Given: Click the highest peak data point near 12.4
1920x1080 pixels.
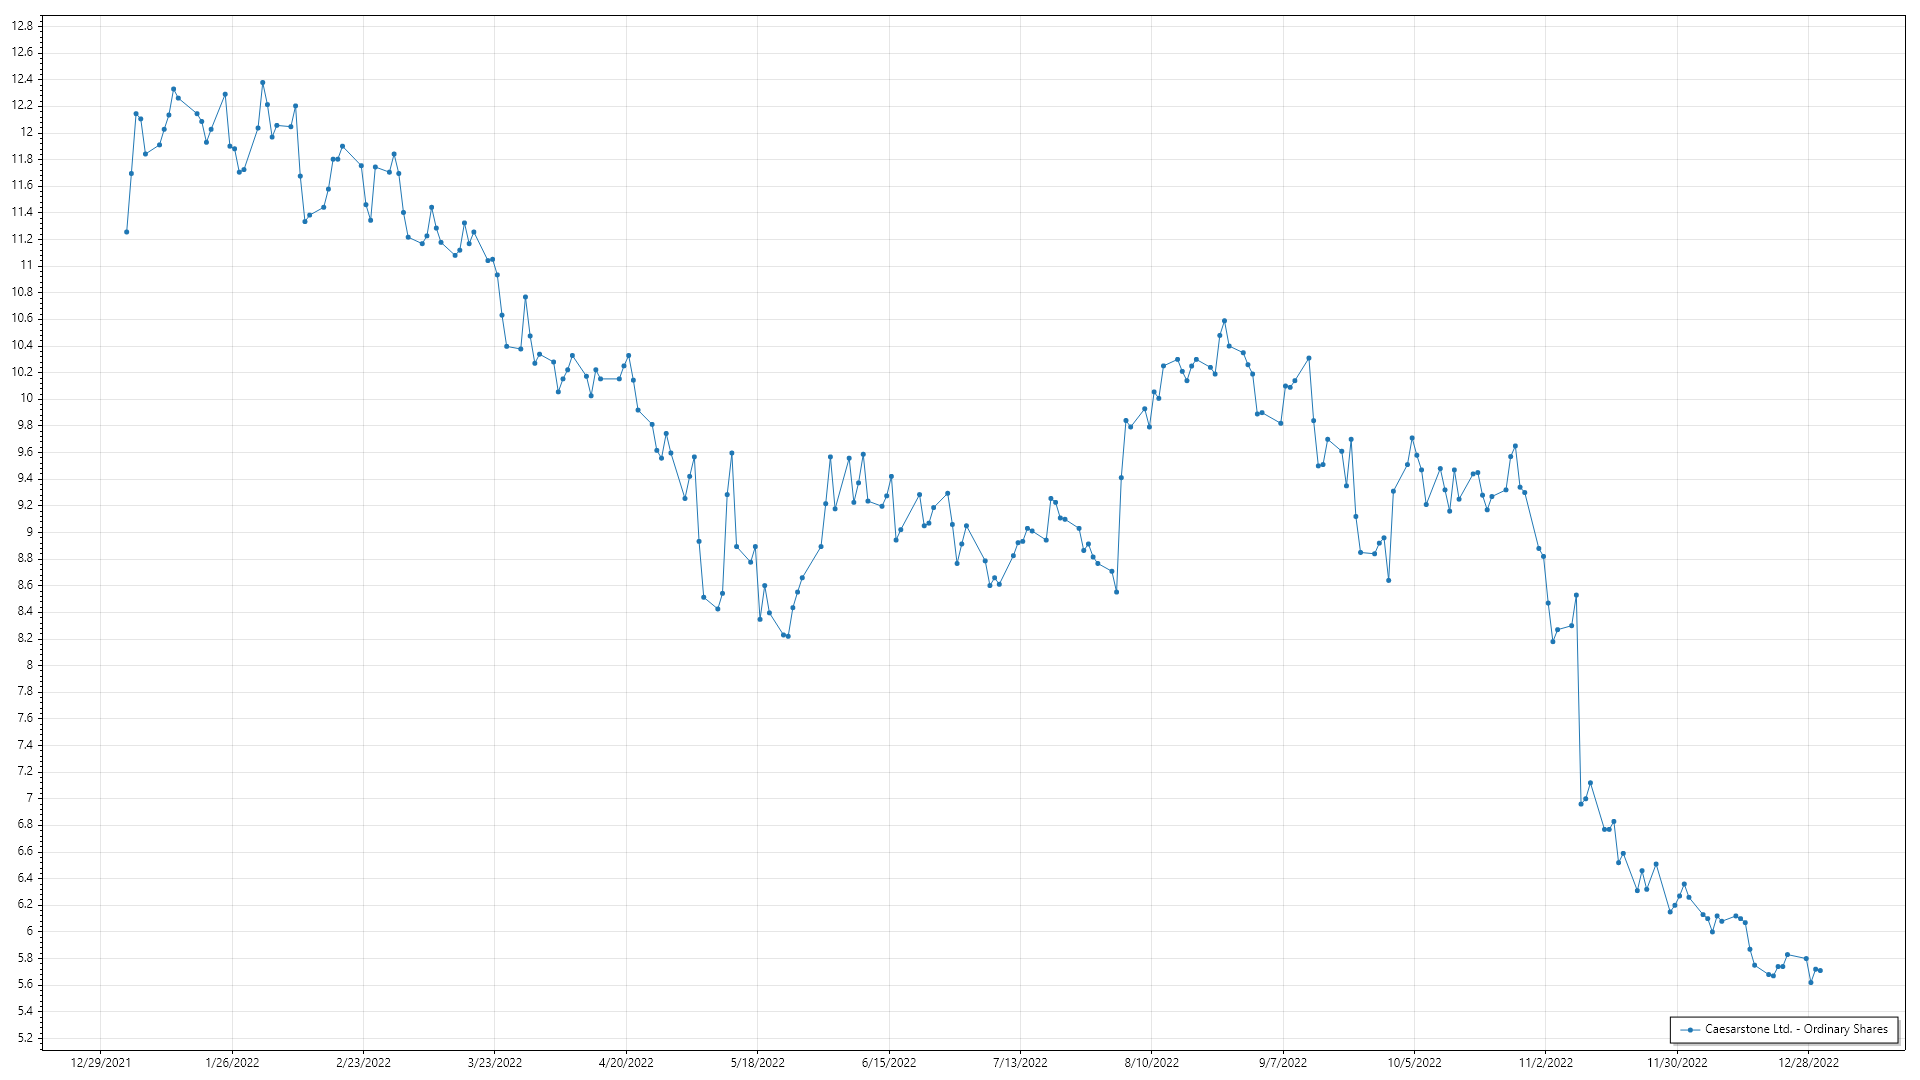Looking at the screenshot, I should pyautogui.click(x=262, y=83).
